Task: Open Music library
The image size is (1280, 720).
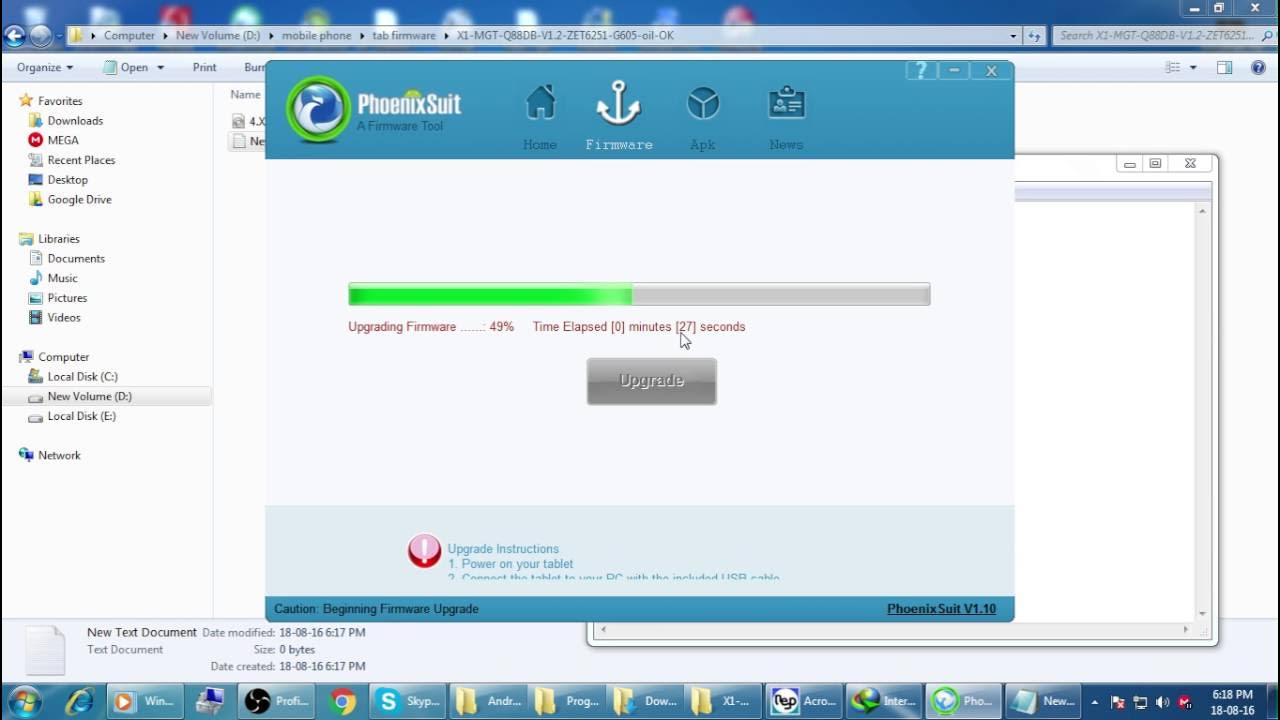Action: (x=62, y=278)
